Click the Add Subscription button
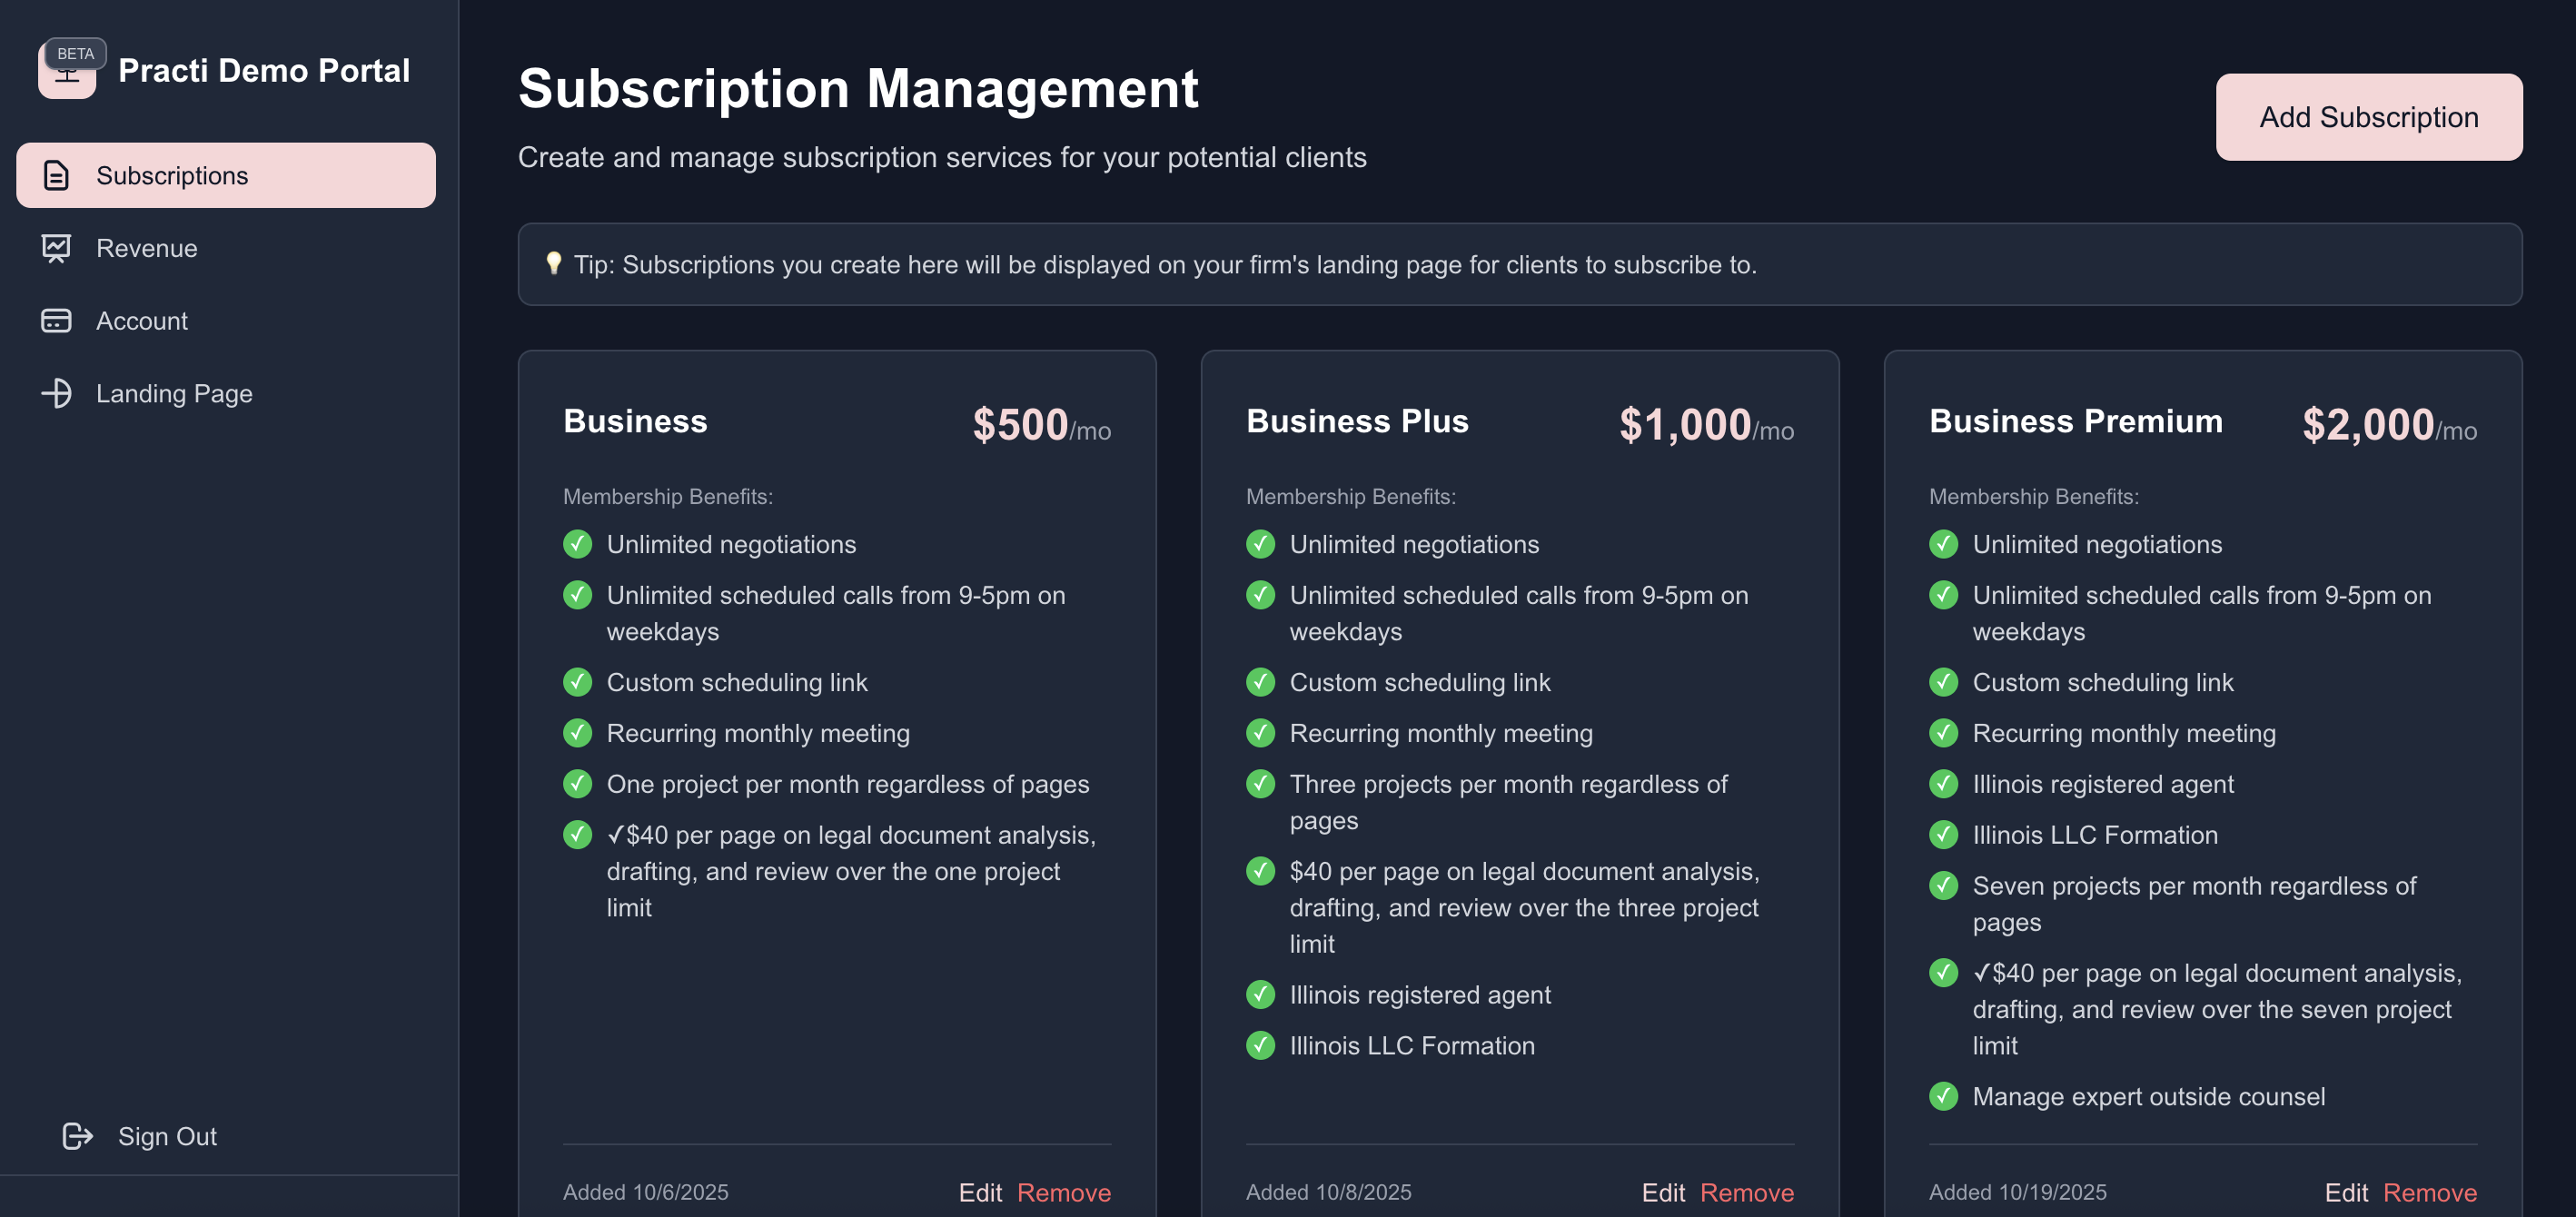Screen dimensions: 2576x1217 2368,117
